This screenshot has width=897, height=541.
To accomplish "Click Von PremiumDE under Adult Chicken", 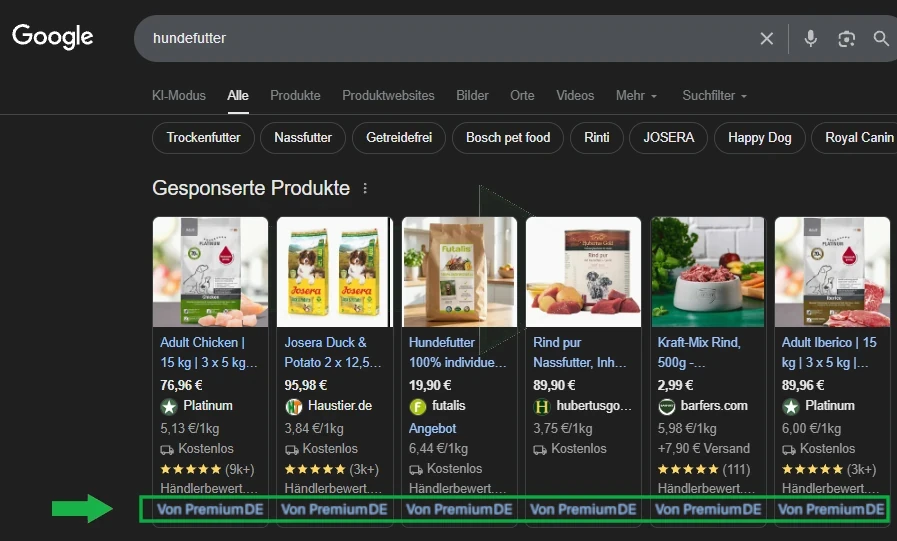I will tap(210, 510).
